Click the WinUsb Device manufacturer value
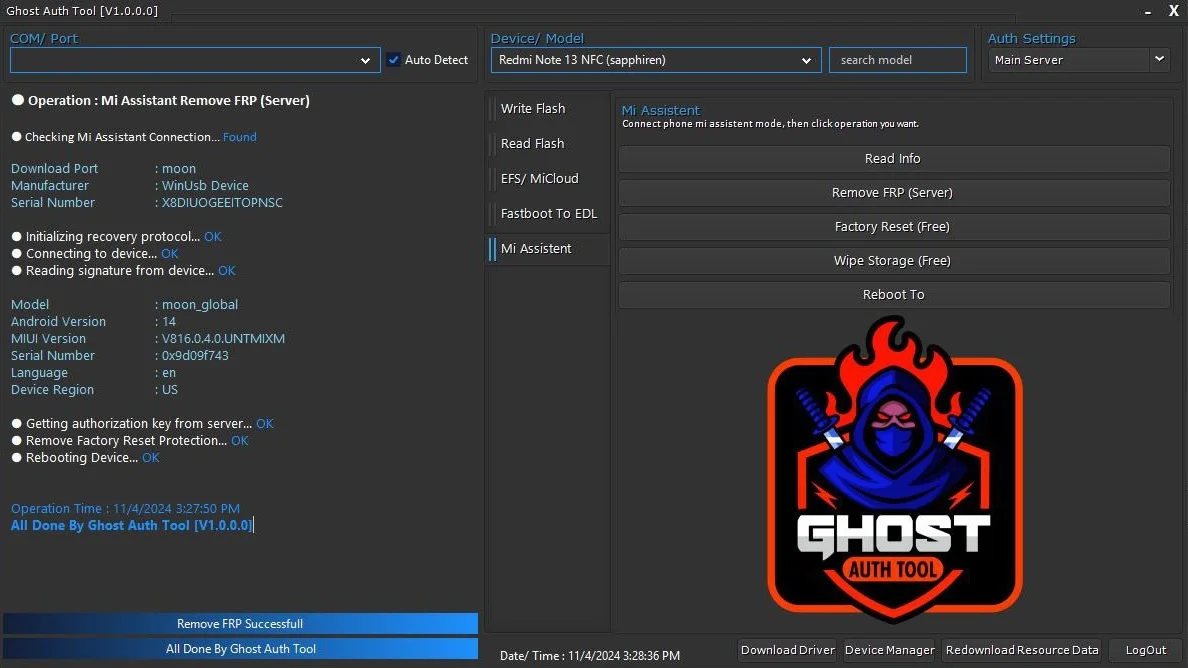Screen dimensions: 1188x668 click(205, 186)
